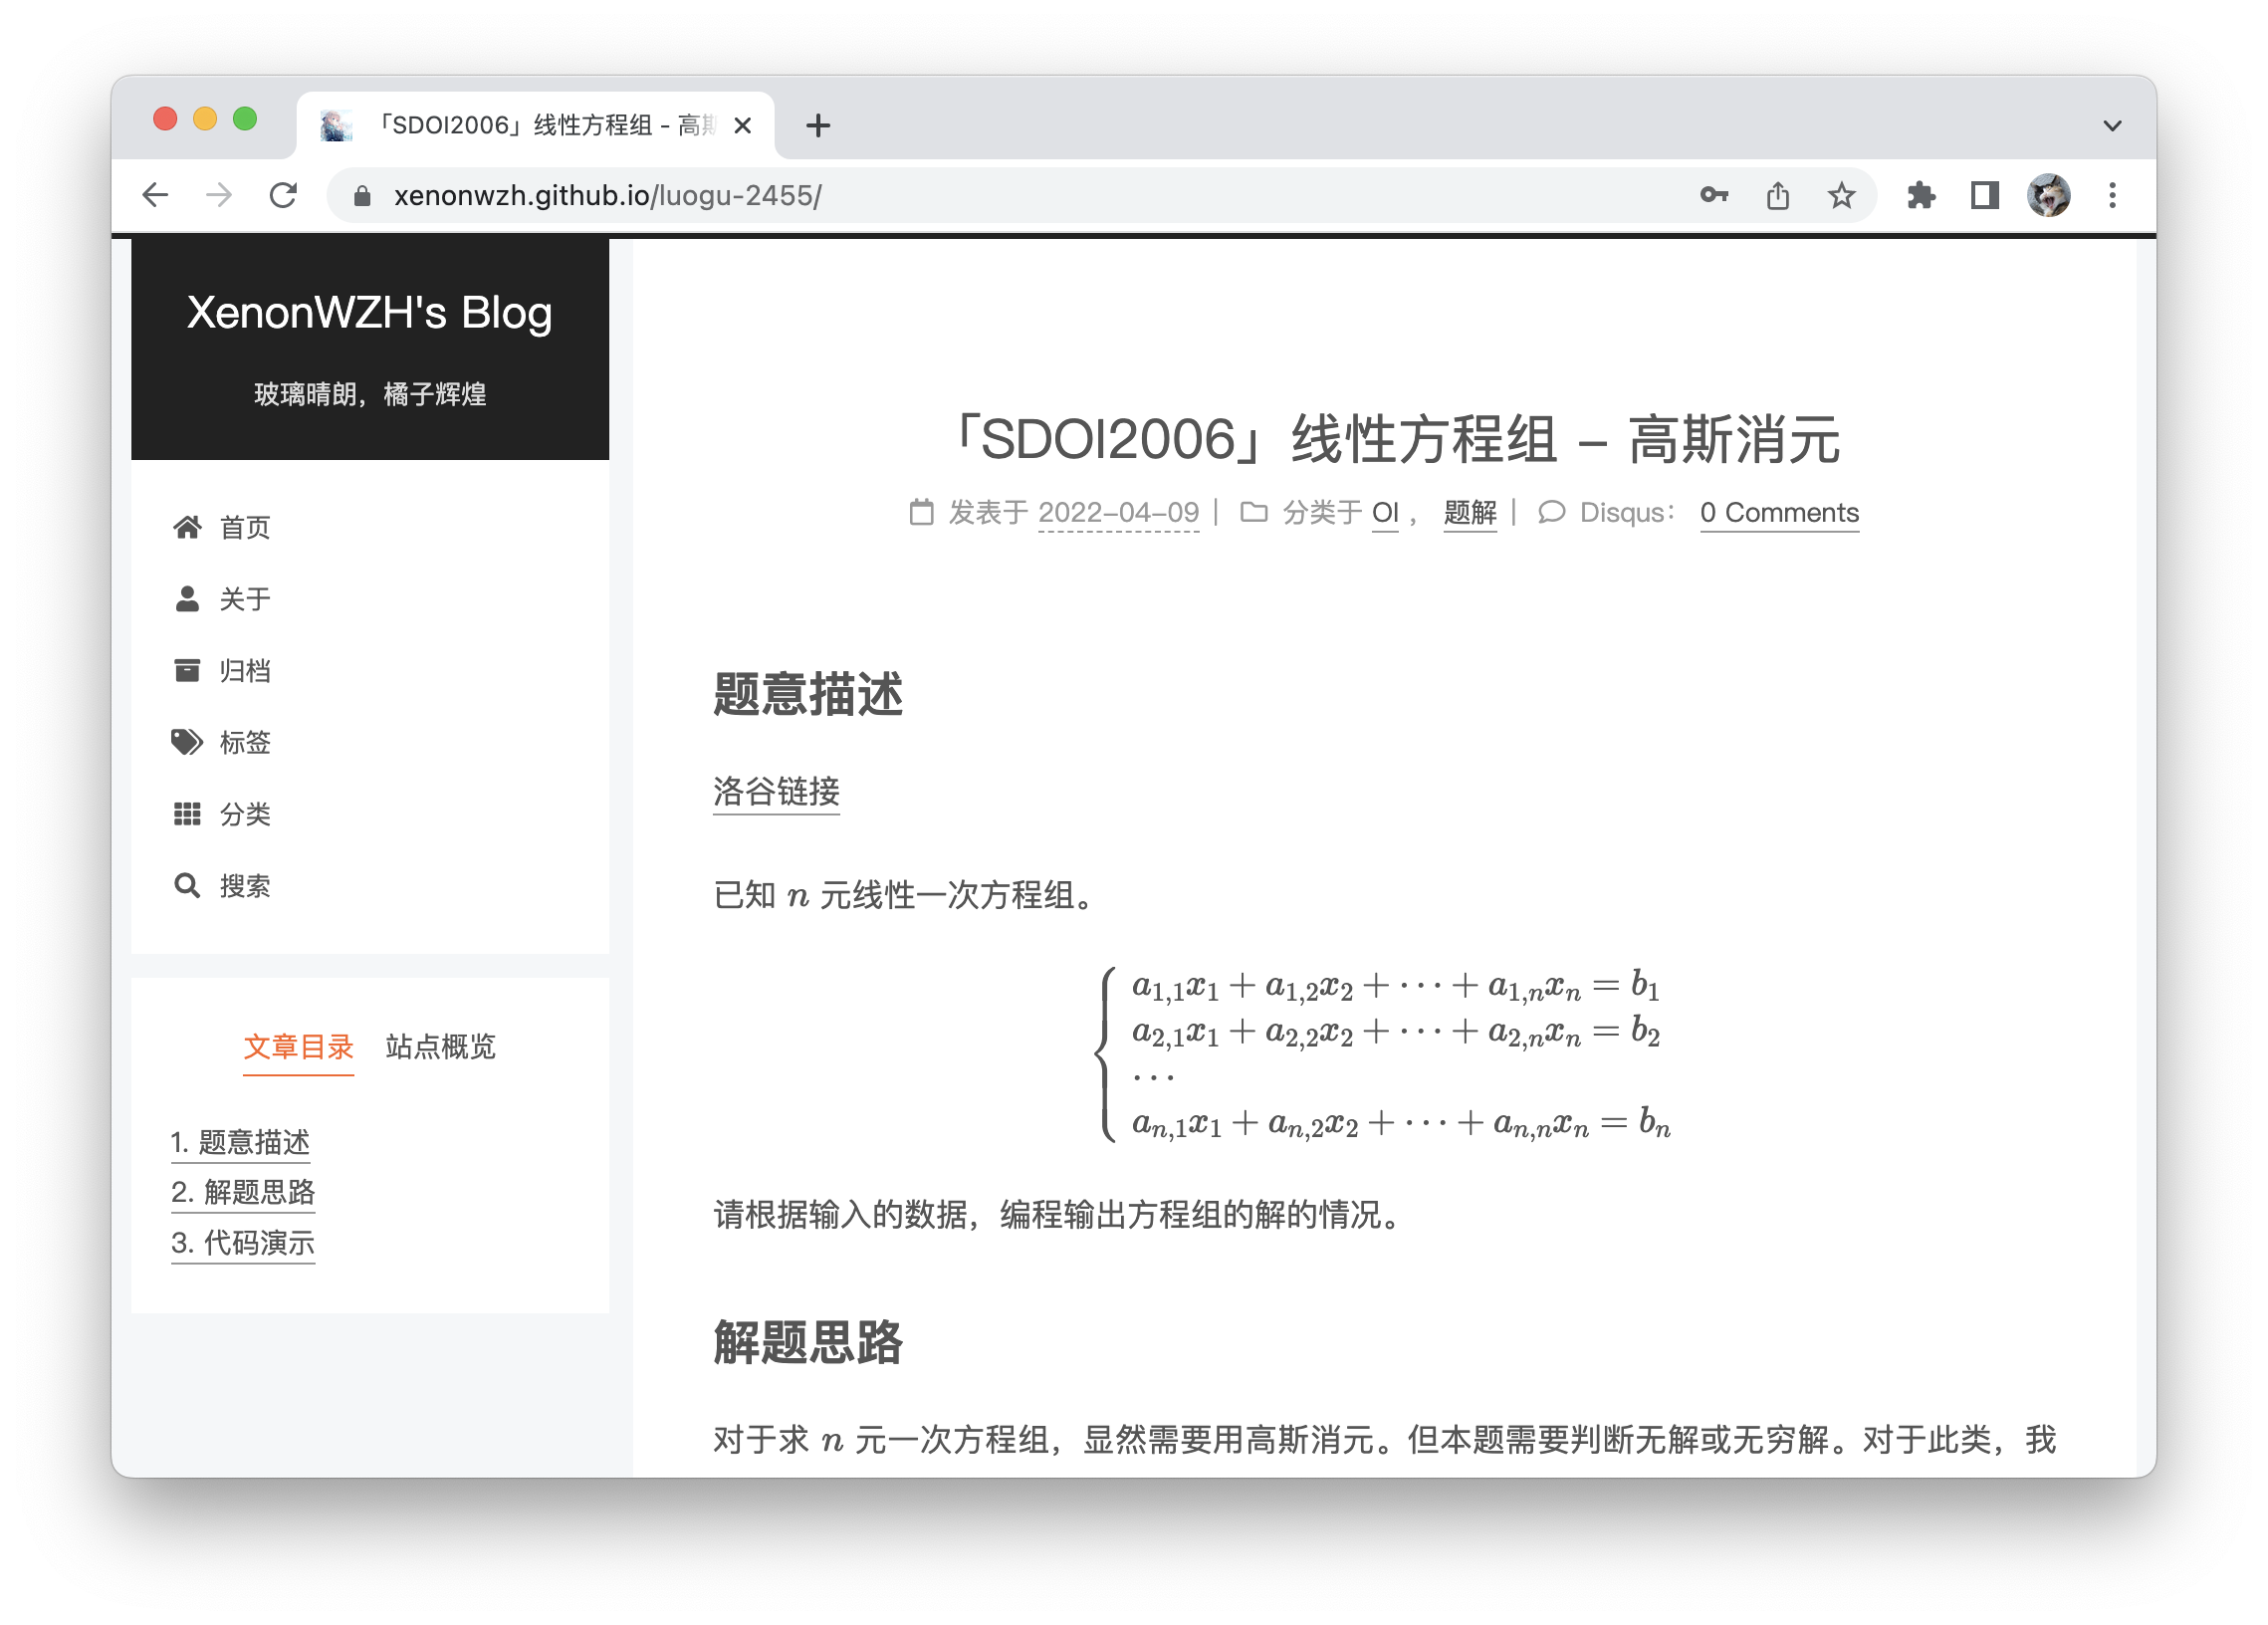Bookmark the page with the star icon
This screenshot has height=1625, width=2268.
(x=1840, y=195)
